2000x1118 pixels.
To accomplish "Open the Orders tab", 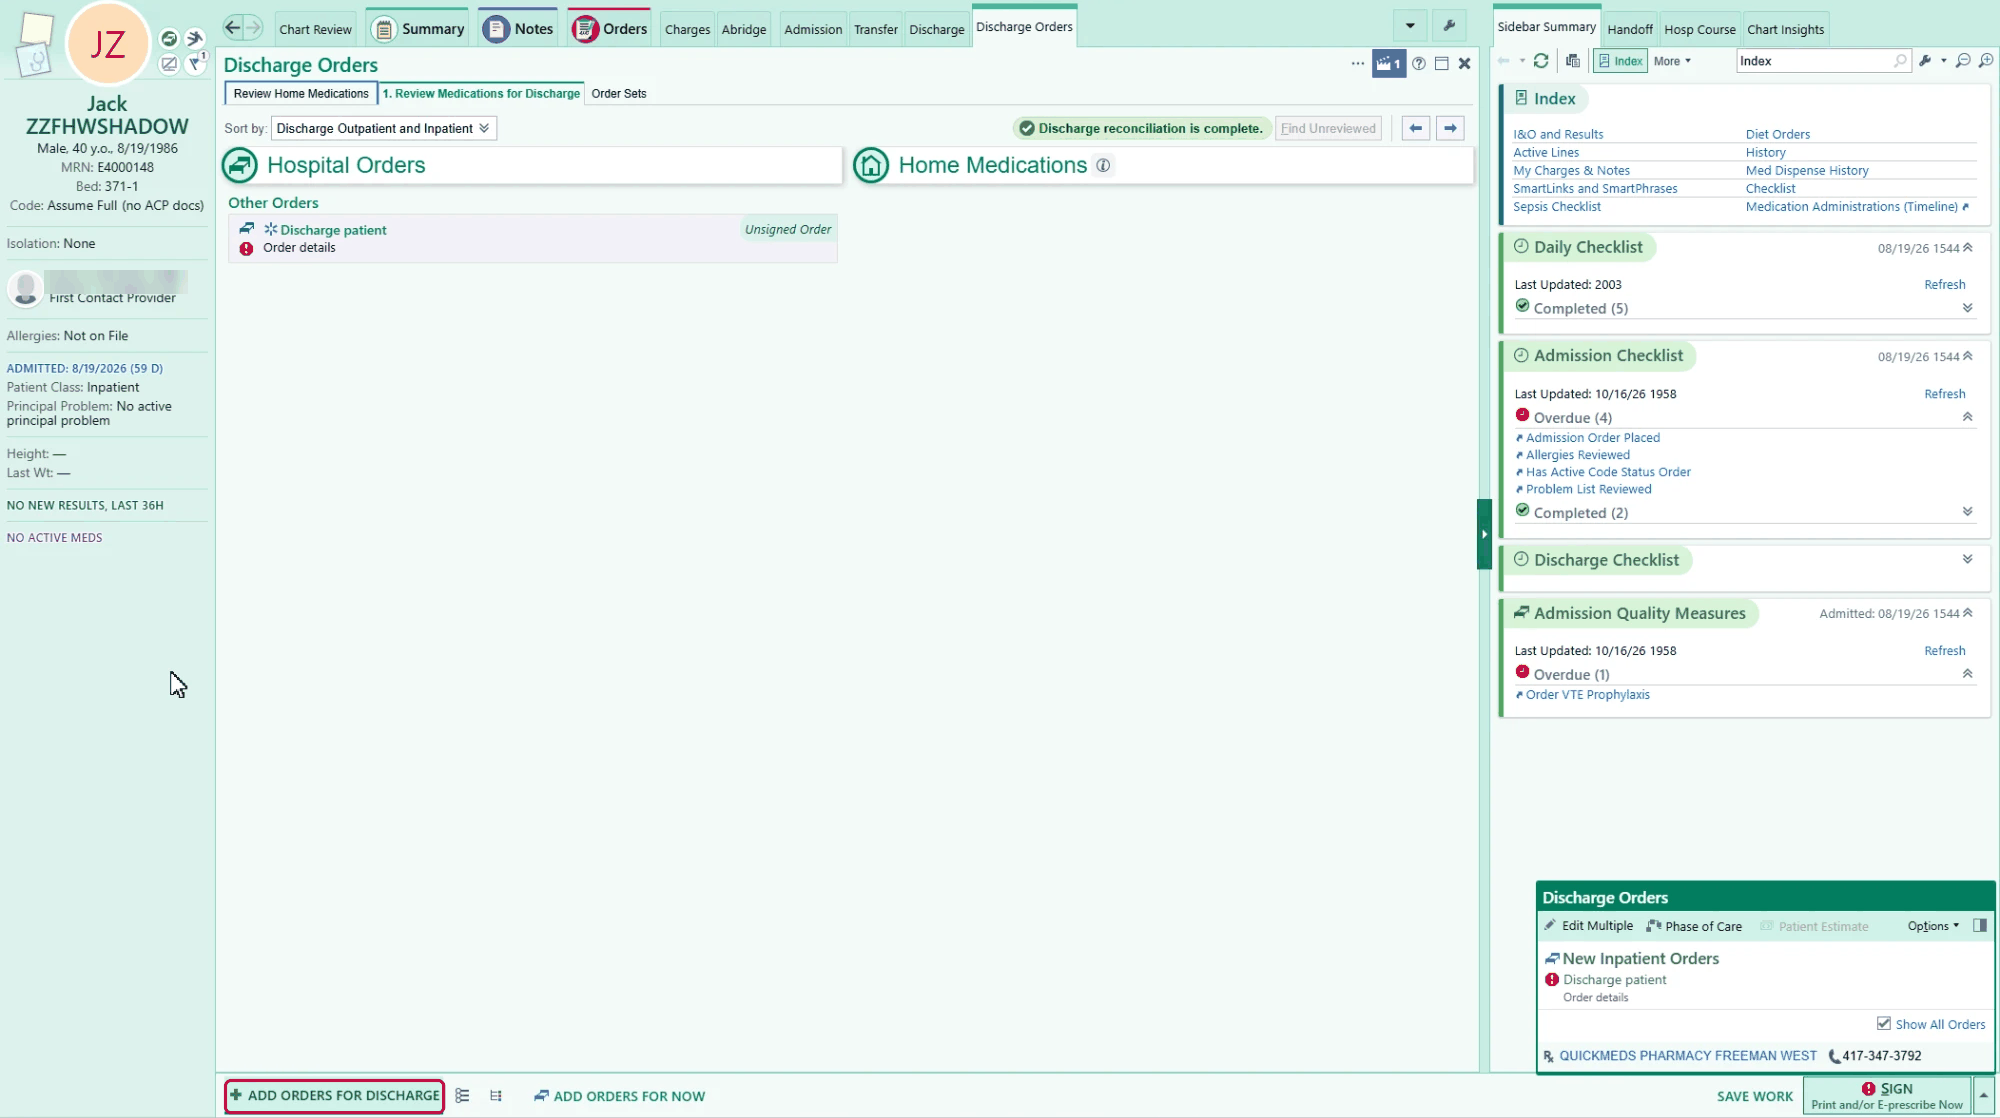I will tap(610, 29).
